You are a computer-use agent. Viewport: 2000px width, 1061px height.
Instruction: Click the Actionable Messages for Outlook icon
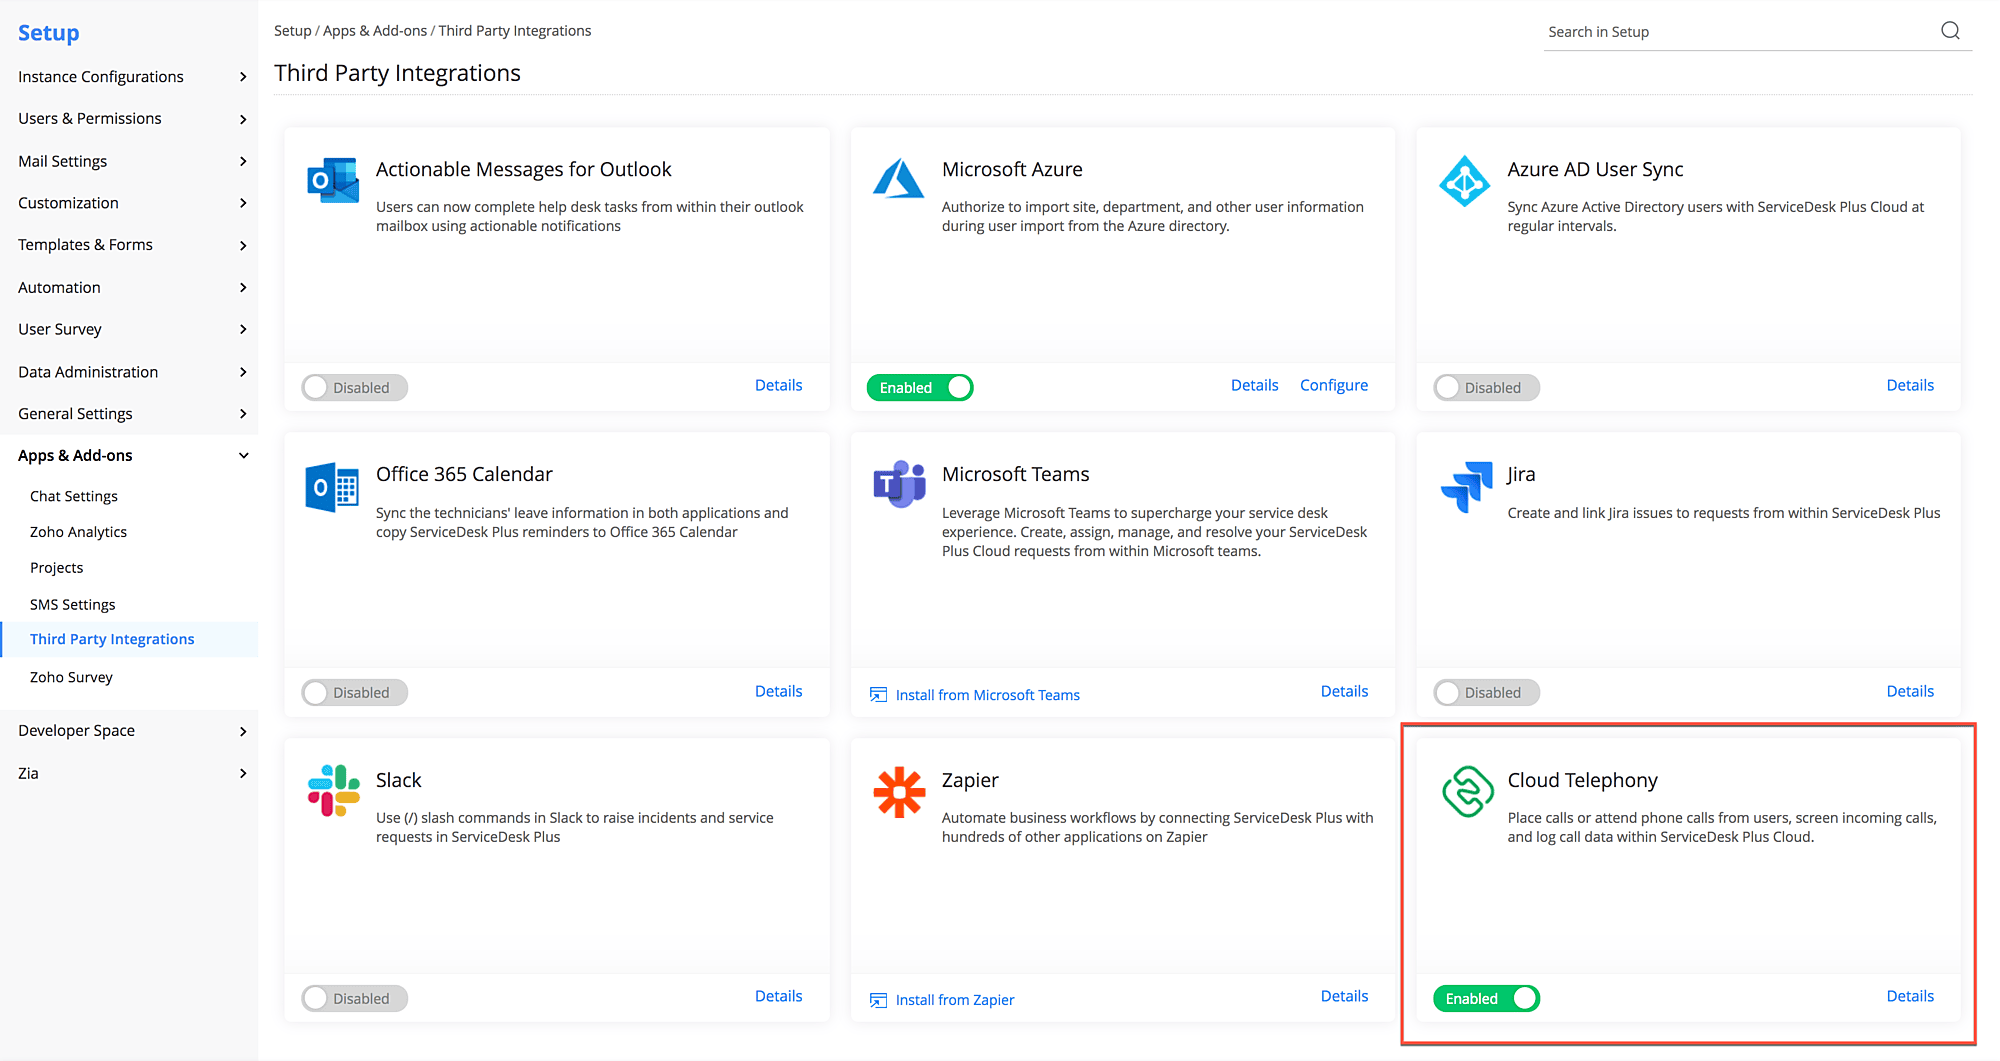332,181
